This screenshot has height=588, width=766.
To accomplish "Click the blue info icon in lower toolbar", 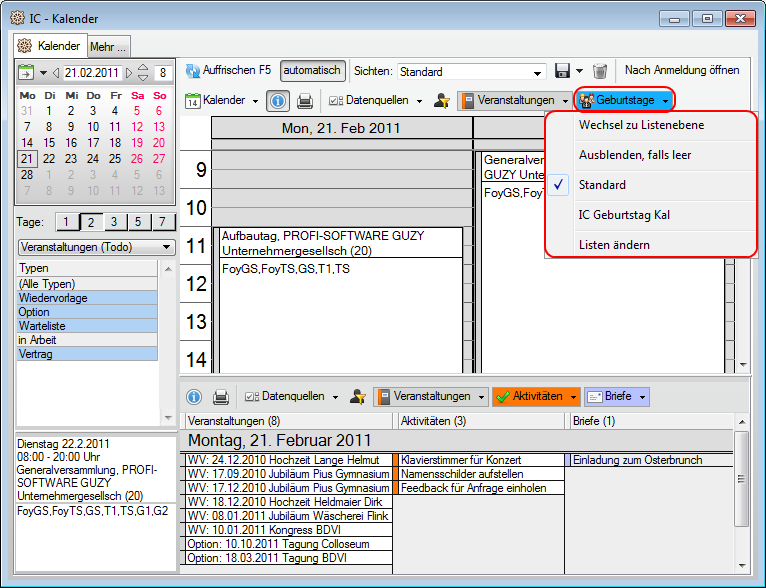I will (194, 397).
